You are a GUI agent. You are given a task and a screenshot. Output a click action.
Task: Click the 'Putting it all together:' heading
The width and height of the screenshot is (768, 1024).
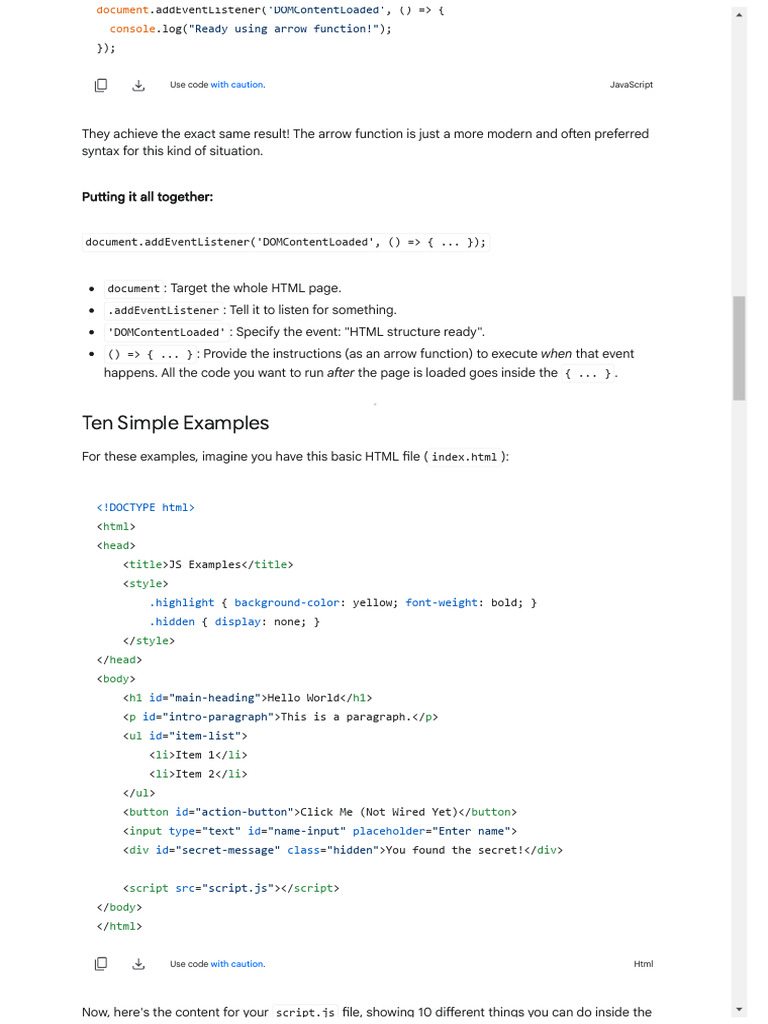[147, 197]
